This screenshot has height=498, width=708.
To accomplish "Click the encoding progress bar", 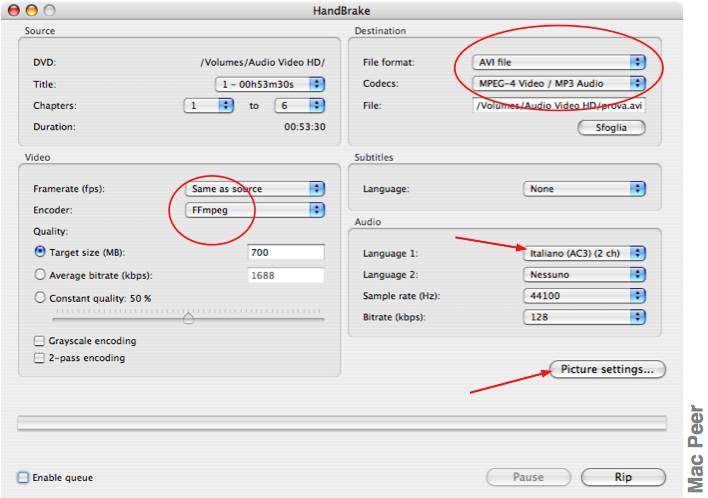I will 342,423.
